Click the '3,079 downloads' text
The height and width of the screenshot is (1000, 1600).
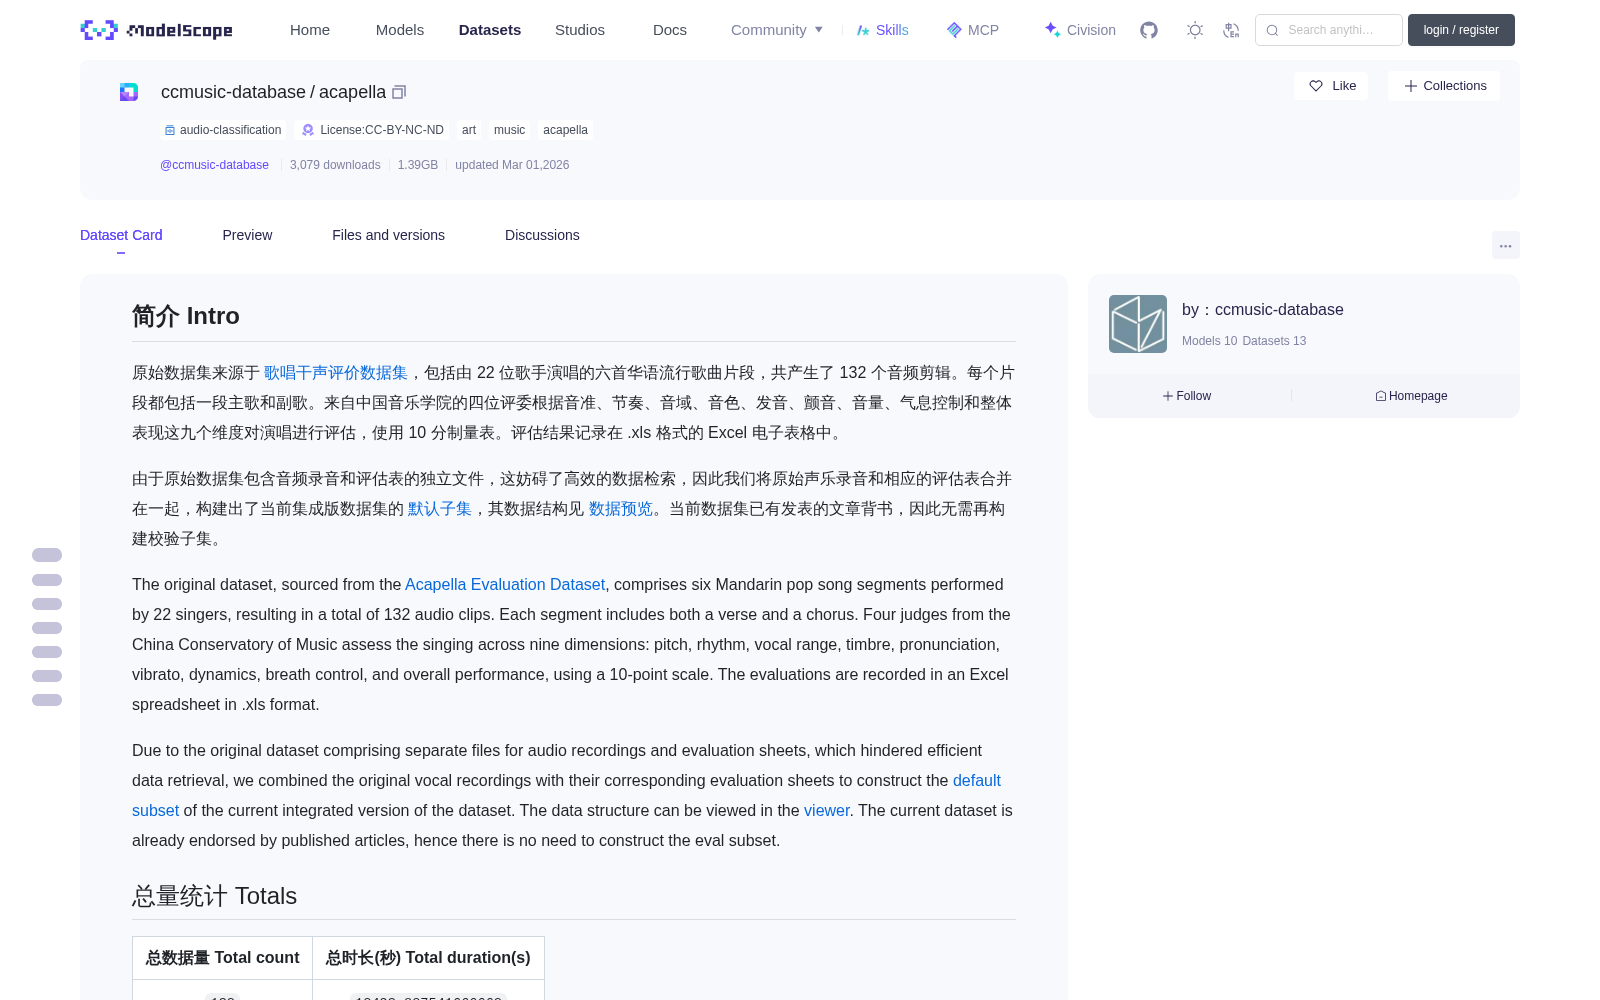pyautogui.click(x=335, y=165)
